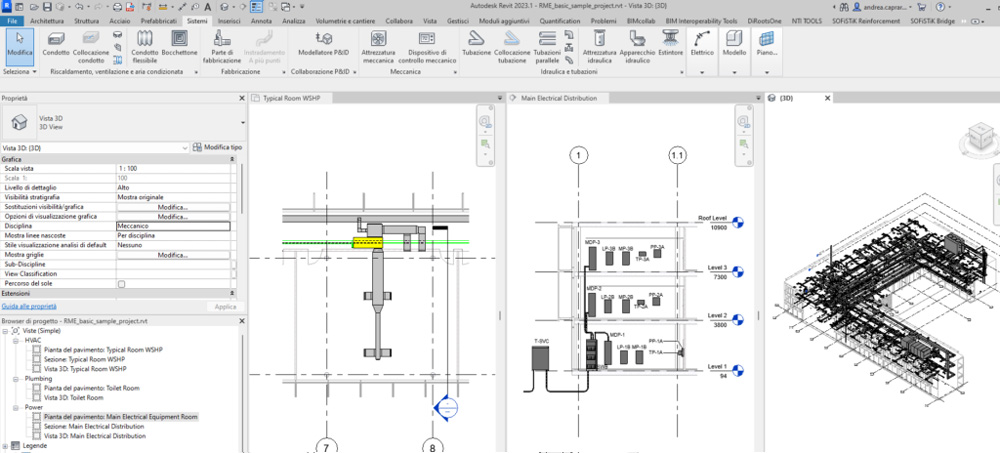Select the Modifica arrow tool
Image resolution: width=1000 pixels, height=453 pixels.
pyautogui.click(x=20, y=47)
